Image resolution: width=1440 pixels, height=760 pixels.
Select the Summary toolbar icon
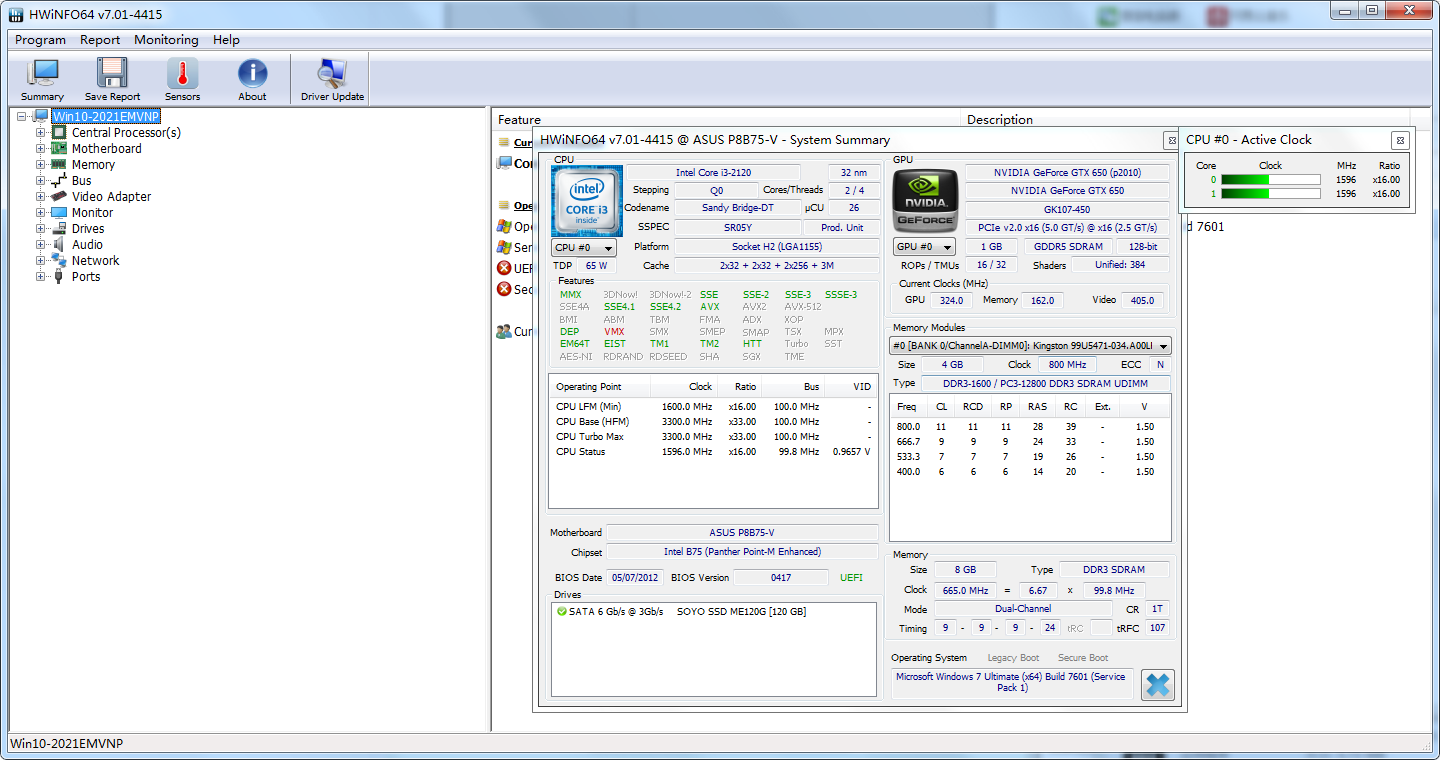click(x=42, y=78)
